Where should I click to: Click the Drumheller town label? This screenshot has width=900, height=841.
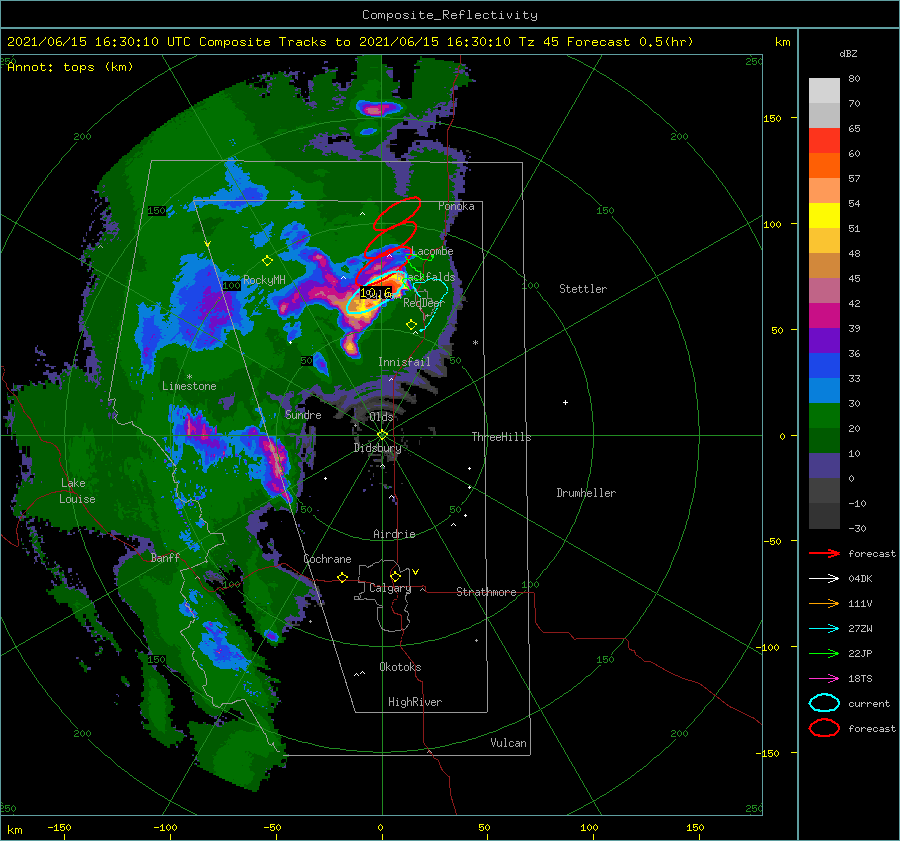tap(586, 493)
